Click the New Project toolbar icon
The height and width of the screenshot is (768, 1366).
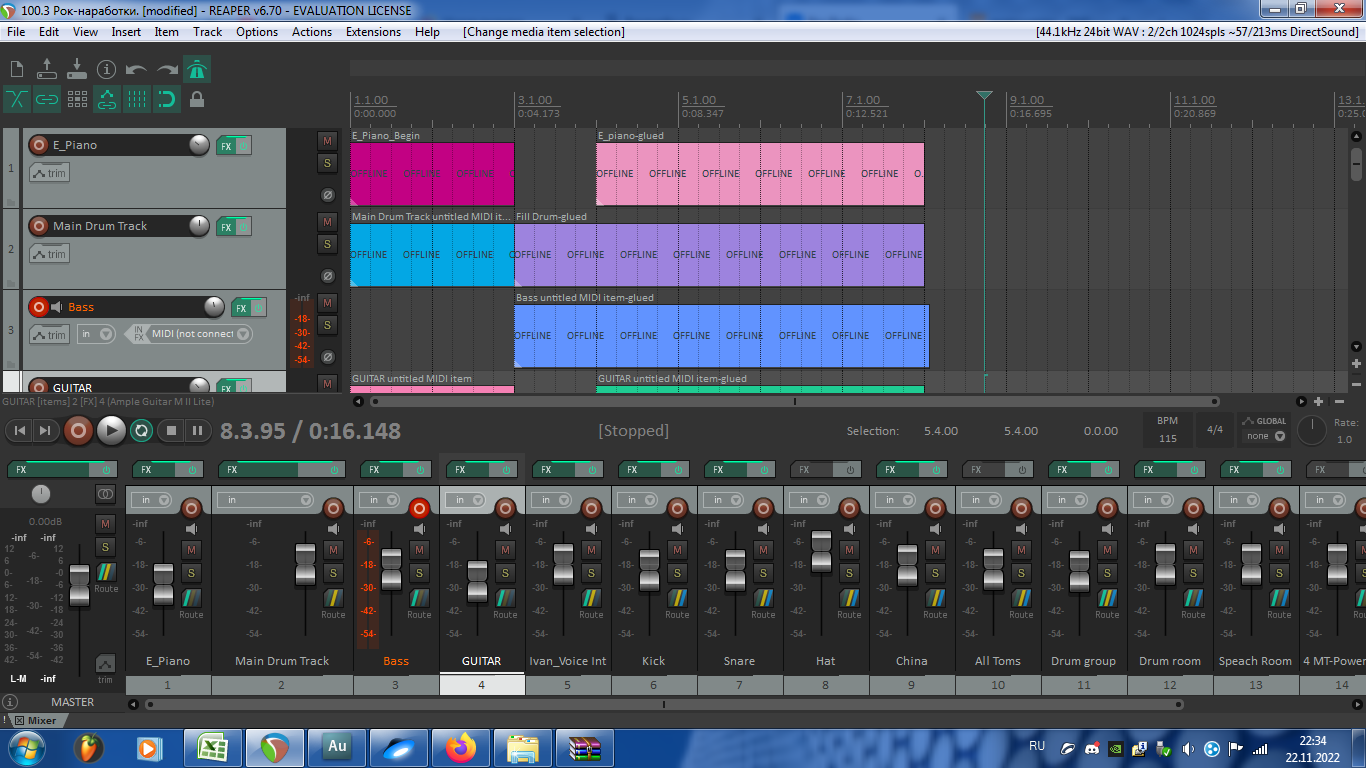click(x=17, y=69)
